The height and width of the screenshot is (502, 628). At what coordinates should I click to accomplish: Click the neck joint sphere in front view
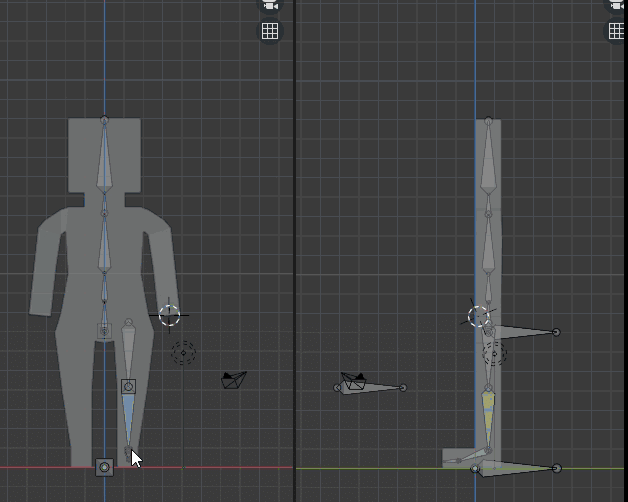pyautogui.click(x=105, y=214)
